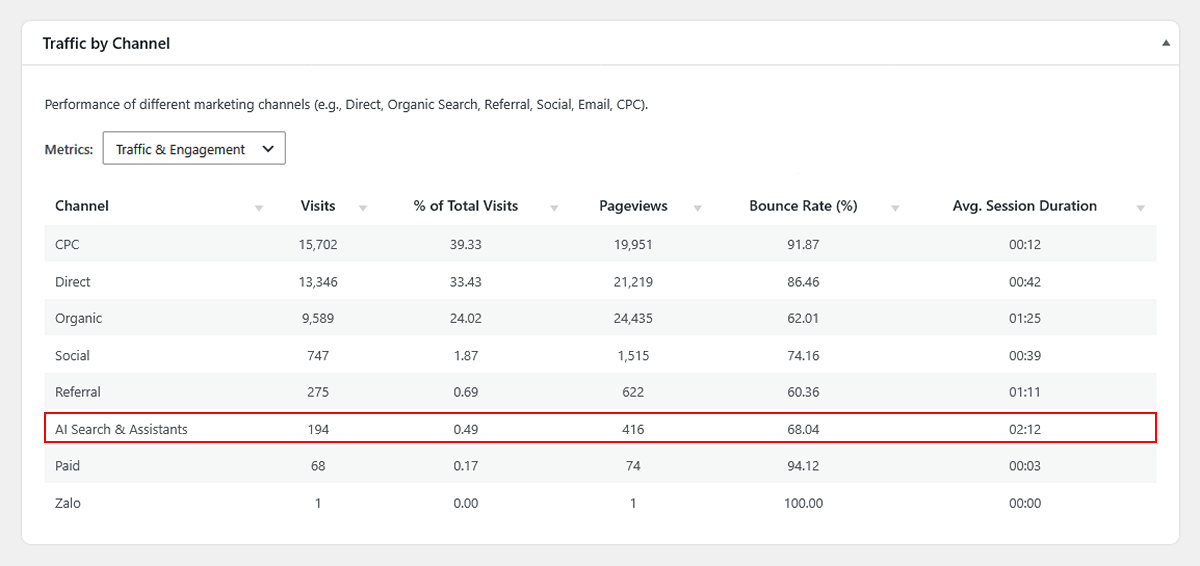Image resolution: width=1200 pixels, height=566 pixels.
Task: Click the Visits column header
Action: point(318,206)
